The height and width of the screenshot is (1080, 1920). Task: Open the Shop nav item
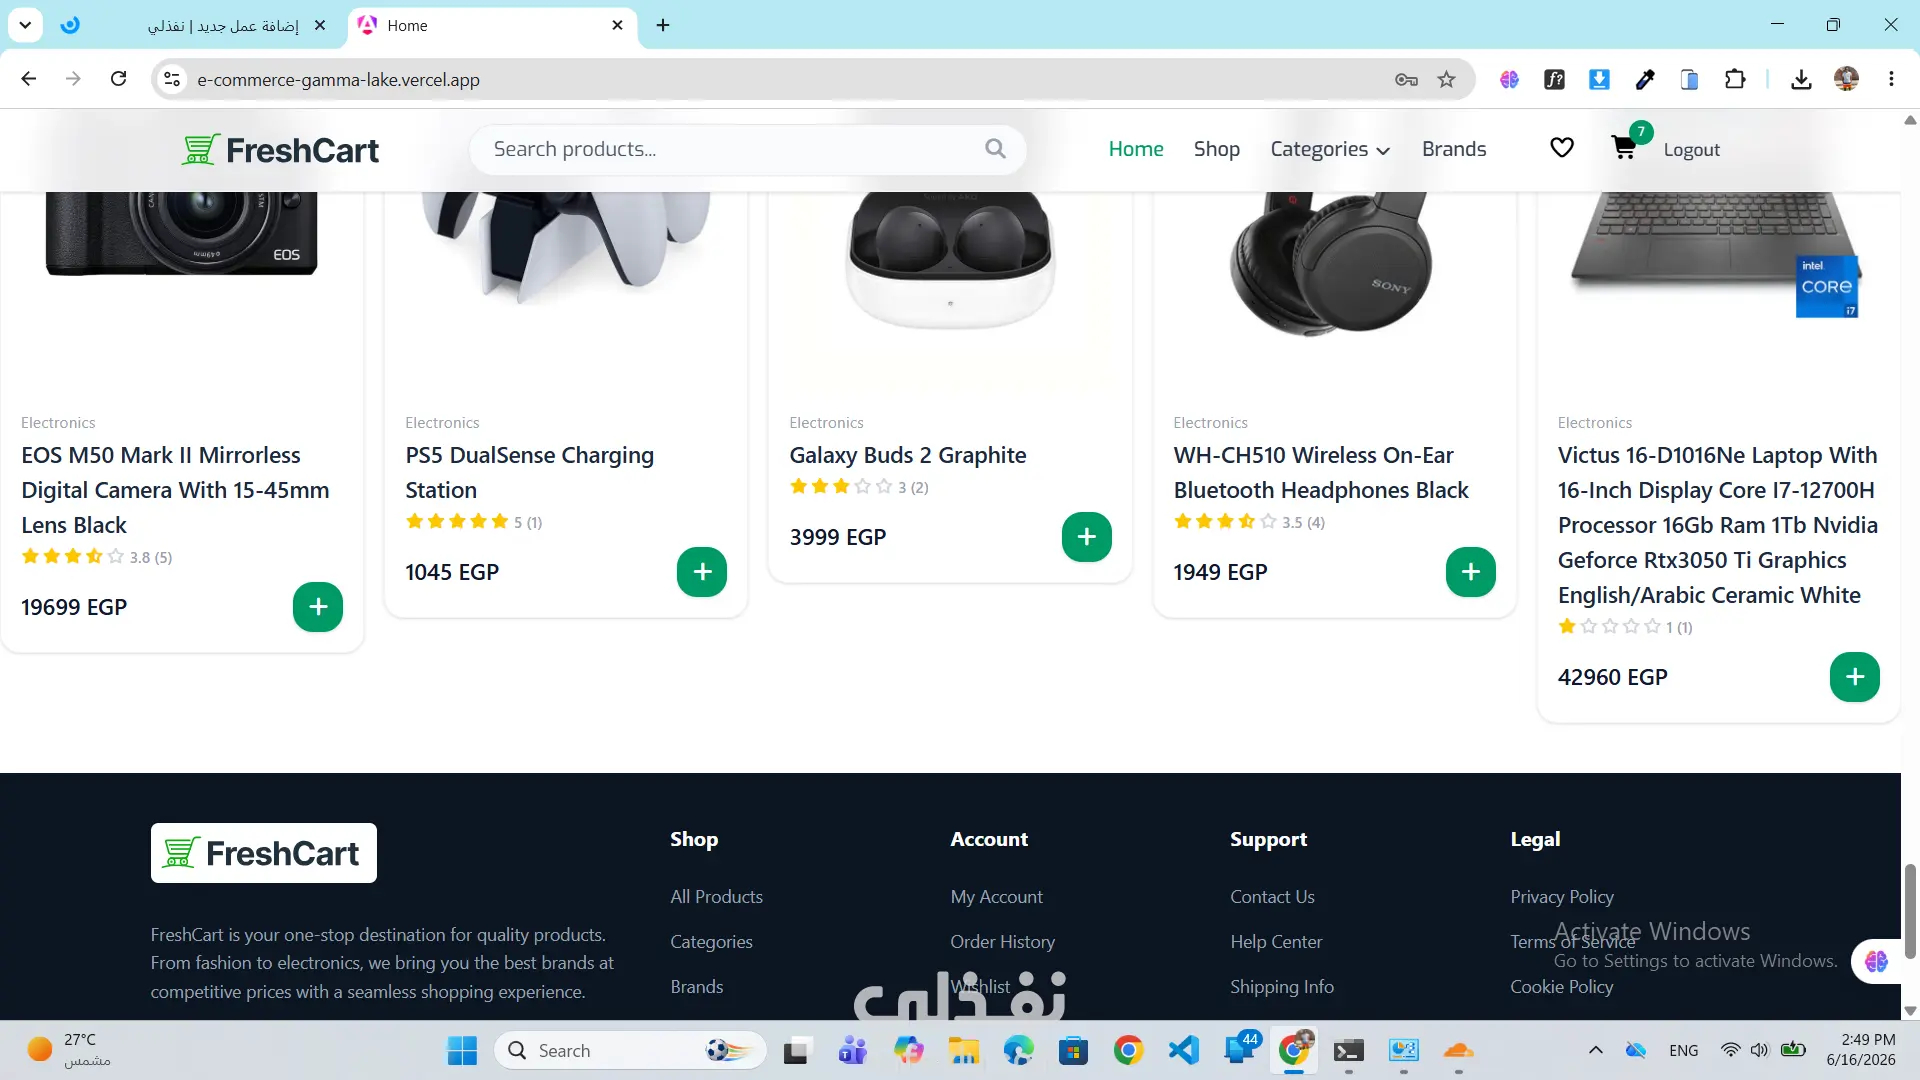click(1217, 149)
